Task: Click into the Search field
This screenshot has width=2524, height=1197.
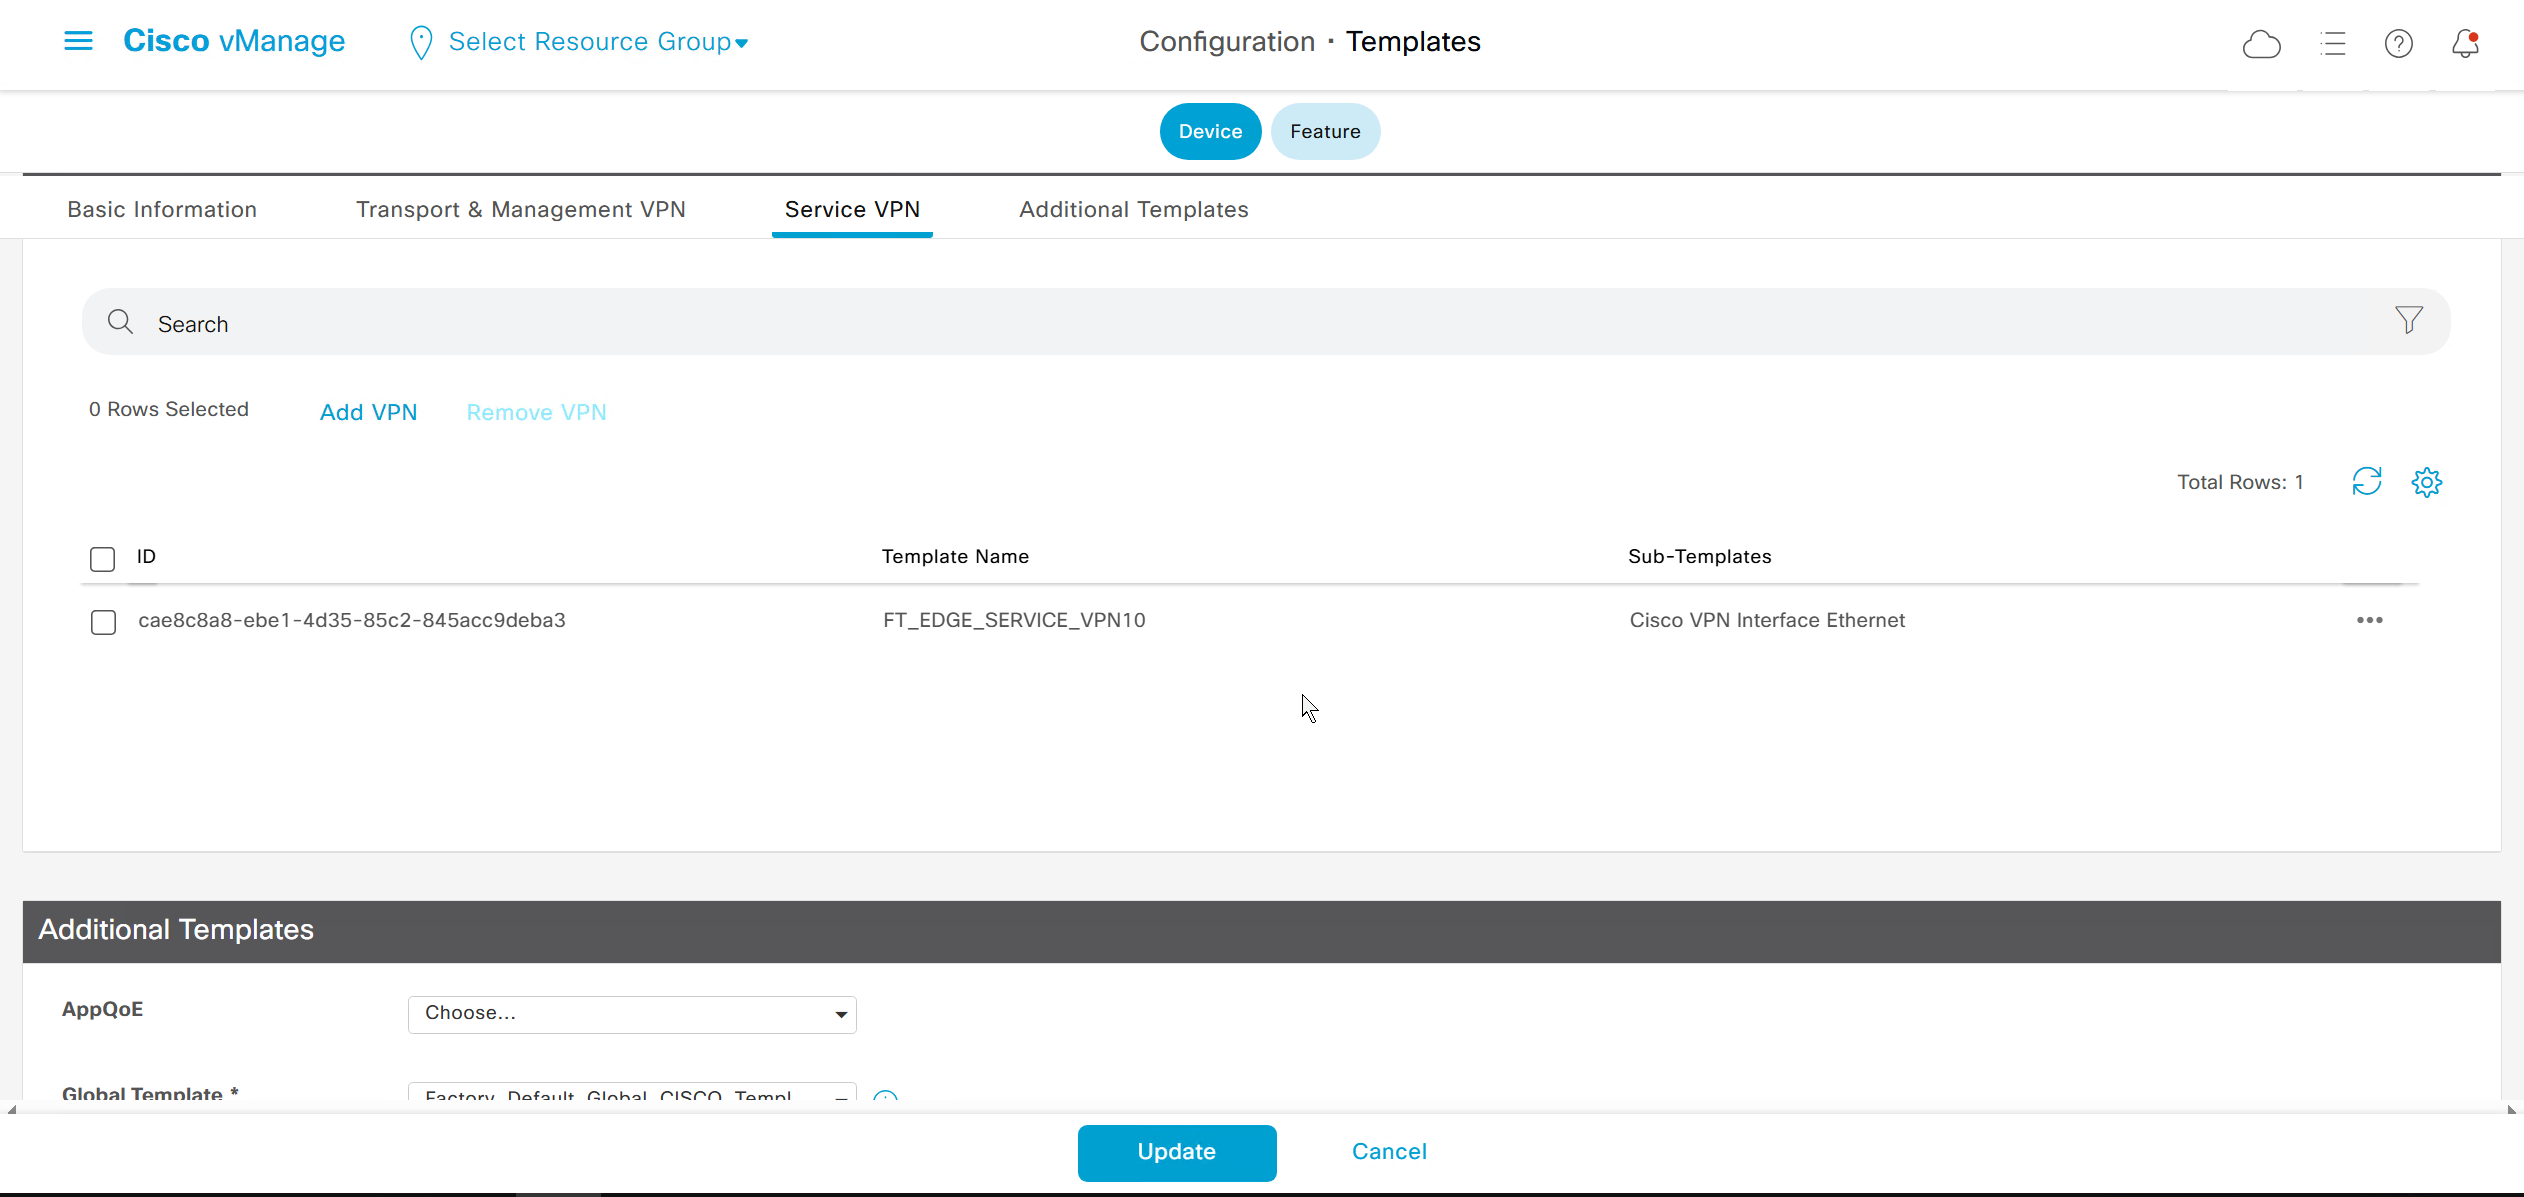Action: click(1200, 323)
